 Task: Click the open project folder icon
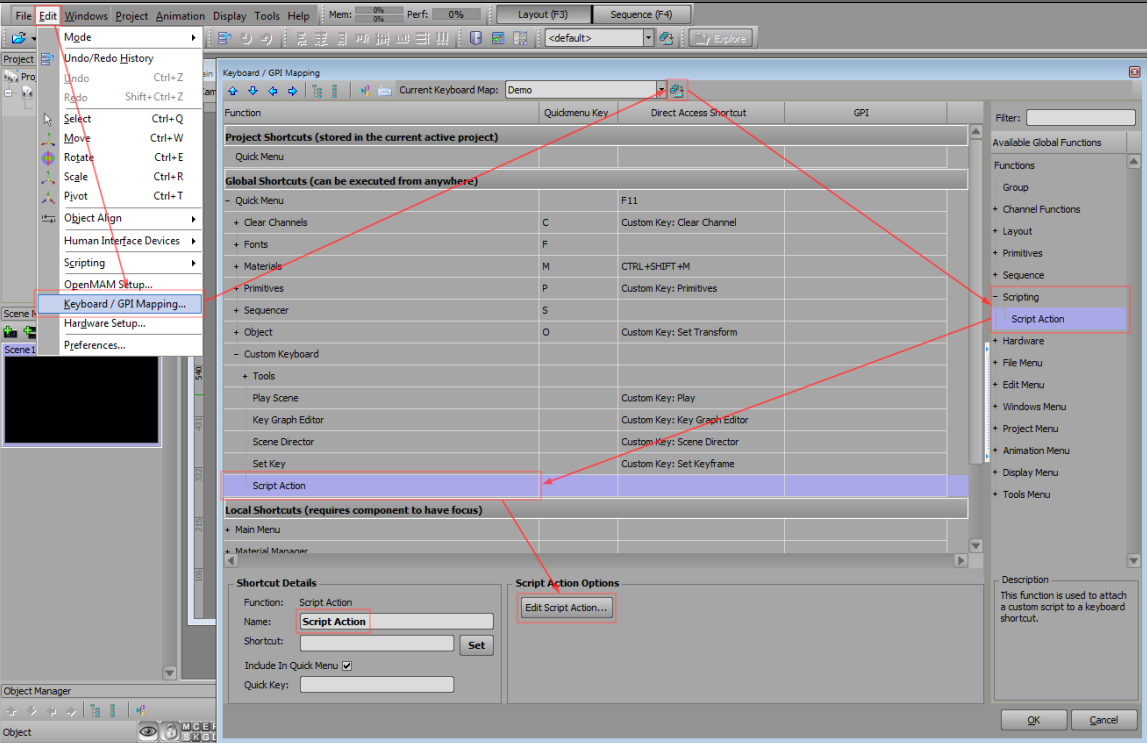point(18,38)
